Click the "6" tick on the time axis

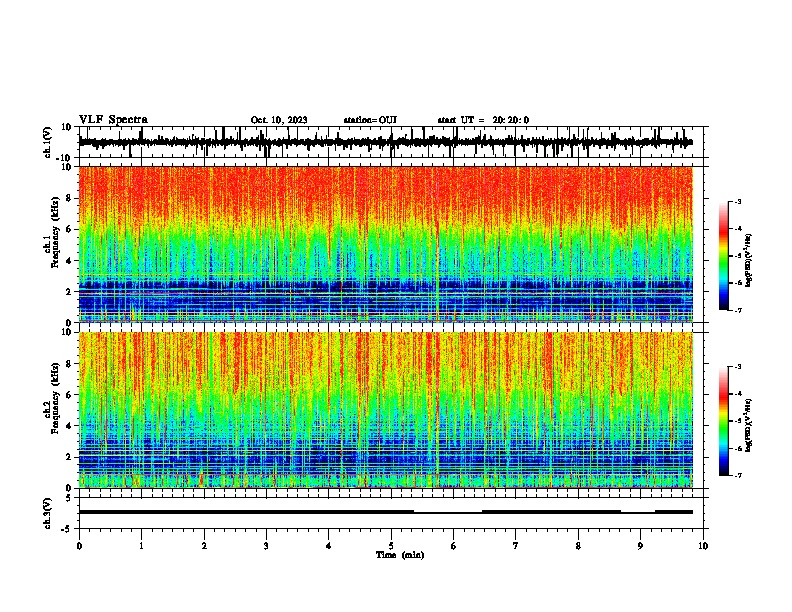click(453, 546)
